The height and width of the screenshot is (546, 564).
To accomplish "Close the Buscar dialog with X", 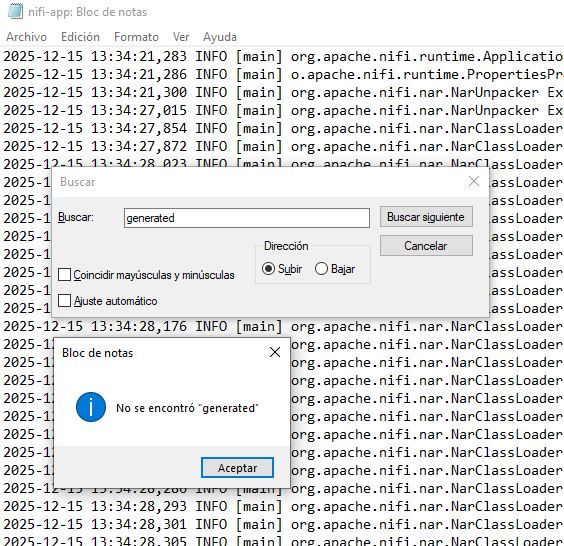I will [474, 182].
